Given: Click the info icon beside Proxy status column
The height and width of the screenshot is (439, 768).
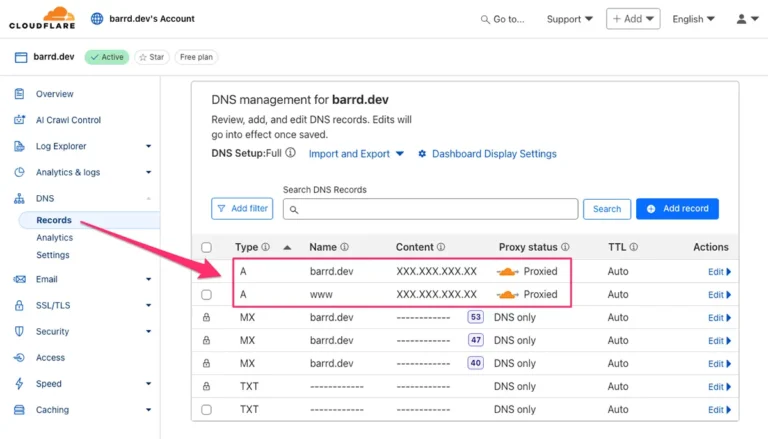Looking at the screenshot, I should coord(565,247).
